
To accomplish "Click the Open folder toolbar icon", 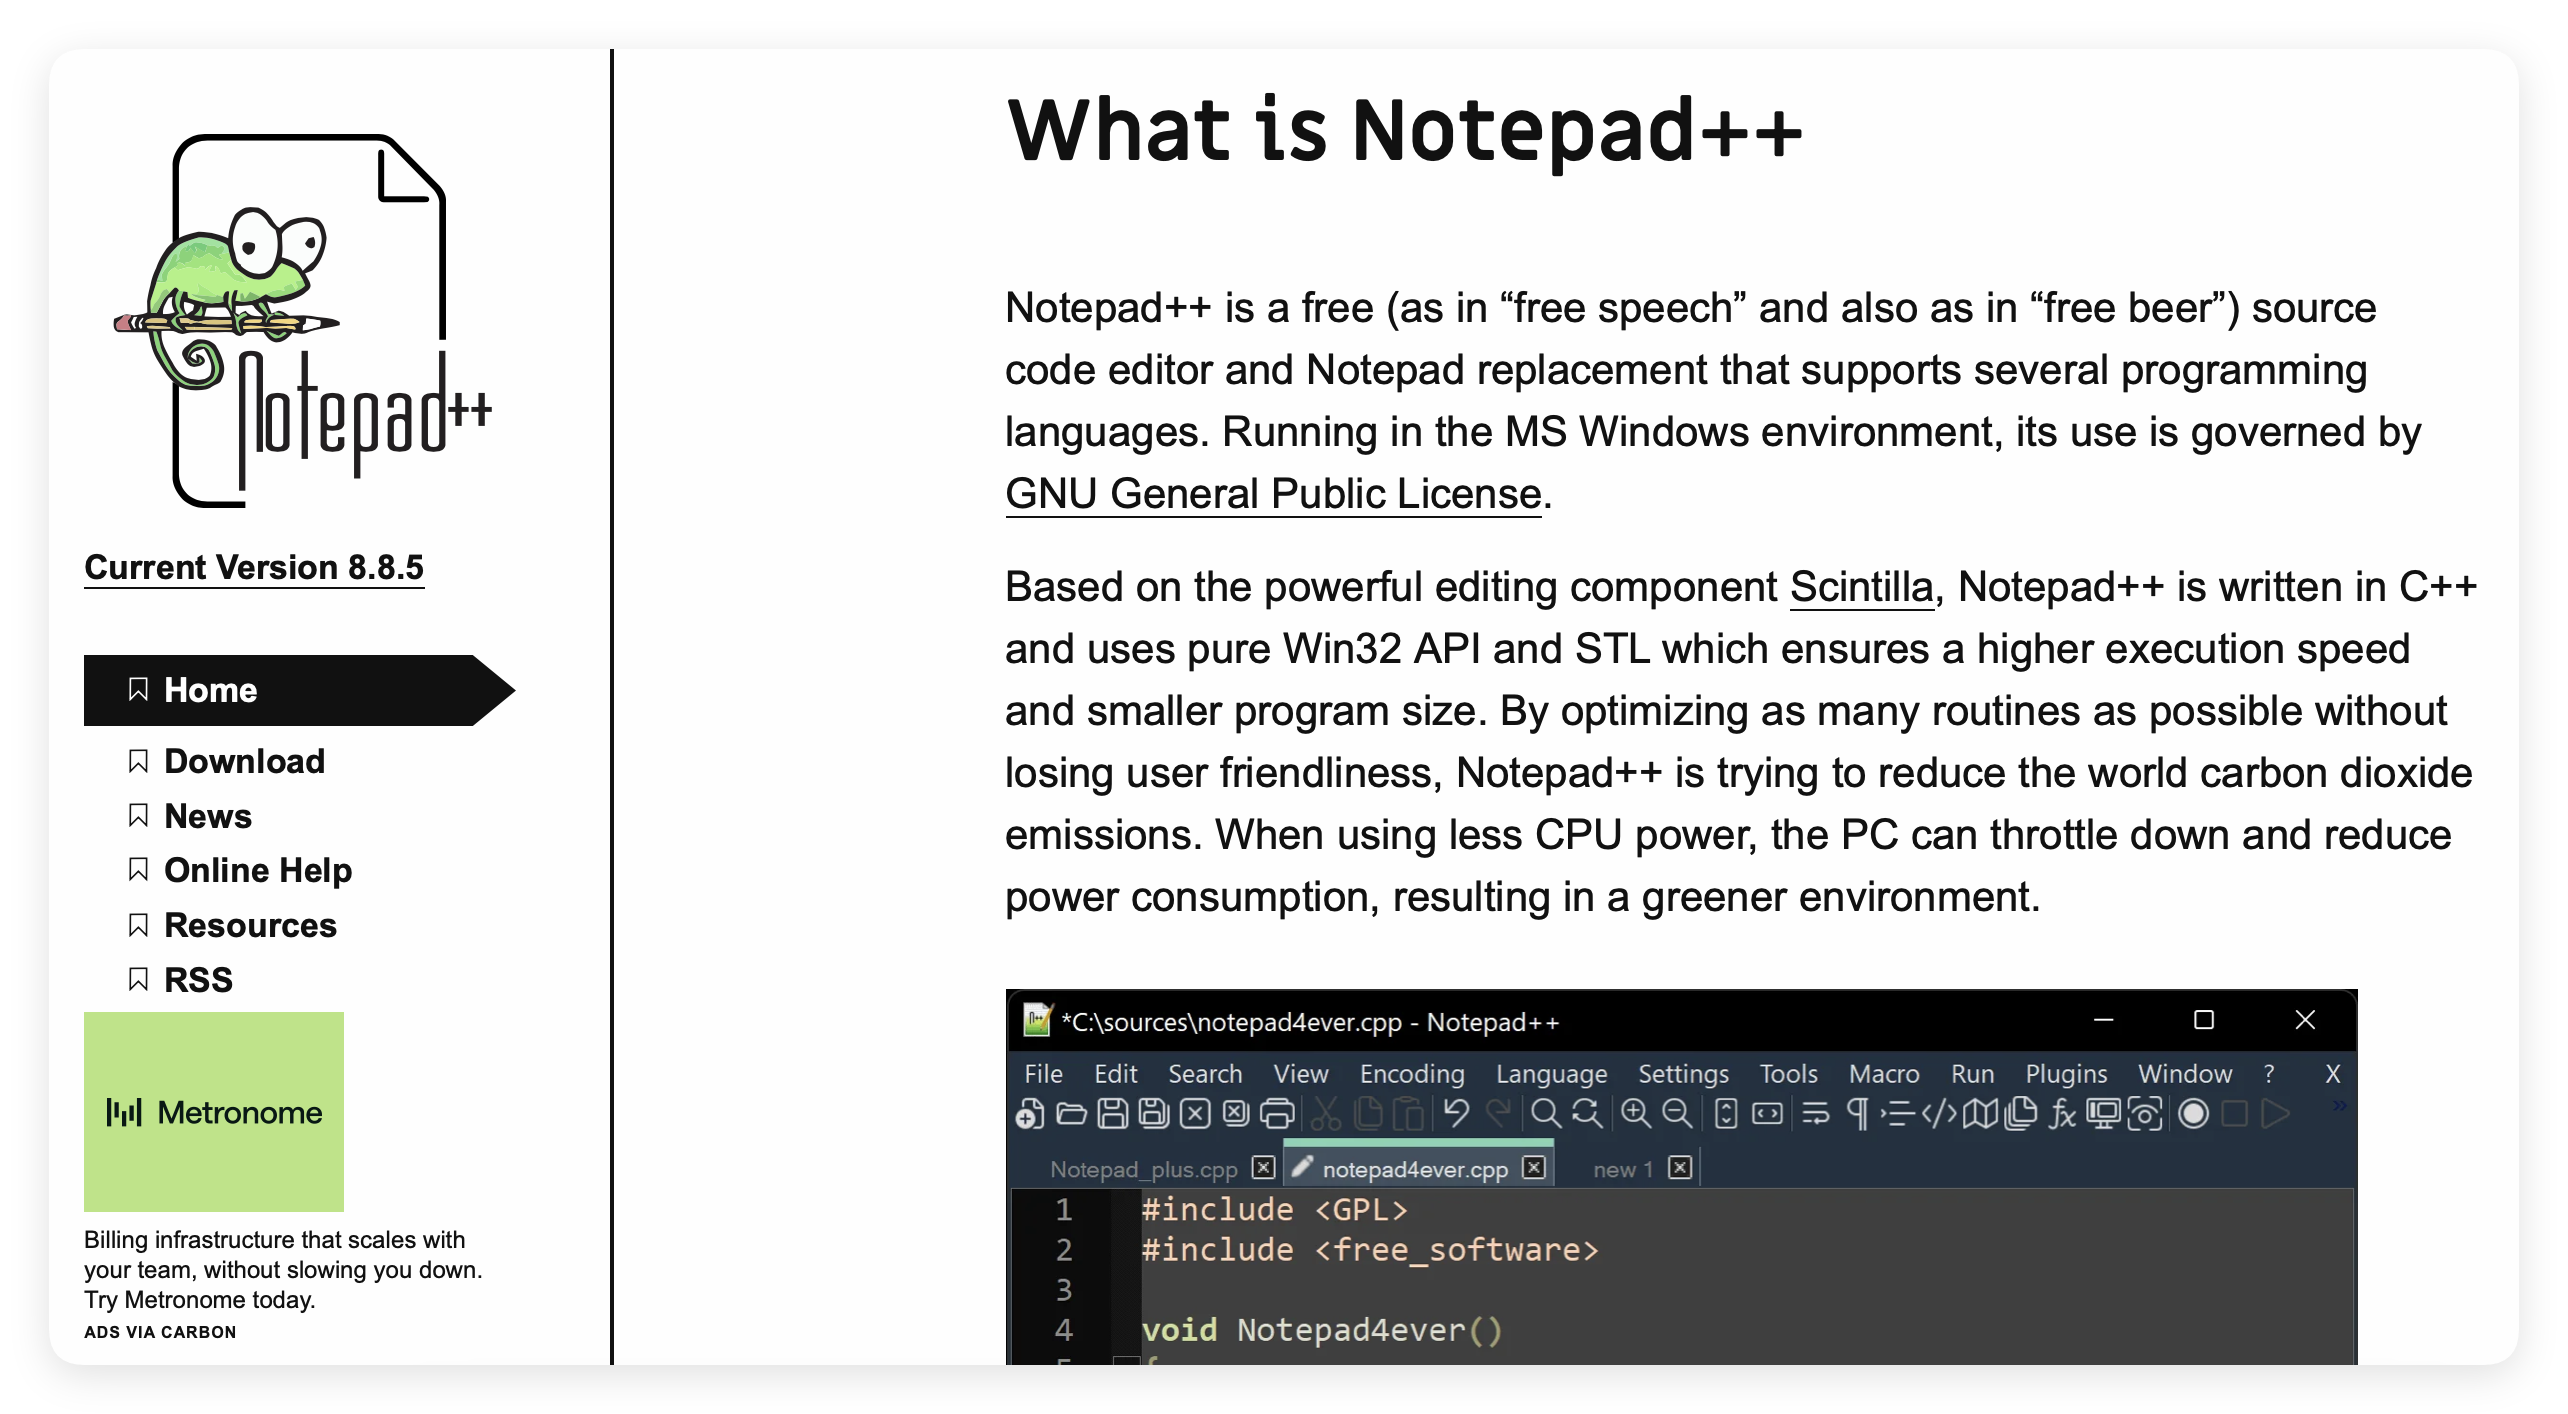I will click(1071, 1114).
